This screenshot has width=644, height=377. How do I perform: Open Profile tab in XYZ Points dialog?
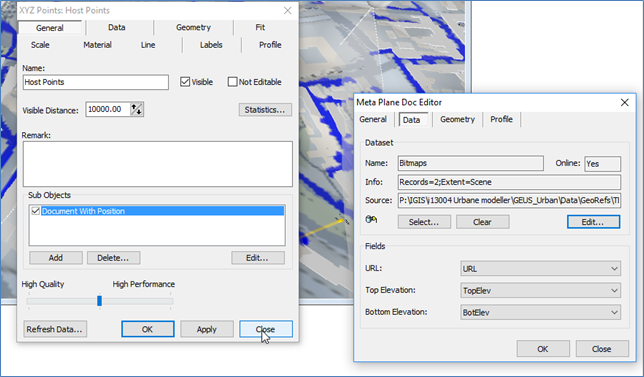click(x=270, y=45)
